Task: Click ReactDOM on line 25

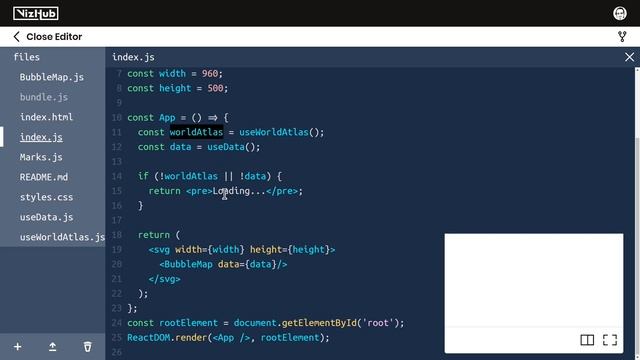Action: 149,338
